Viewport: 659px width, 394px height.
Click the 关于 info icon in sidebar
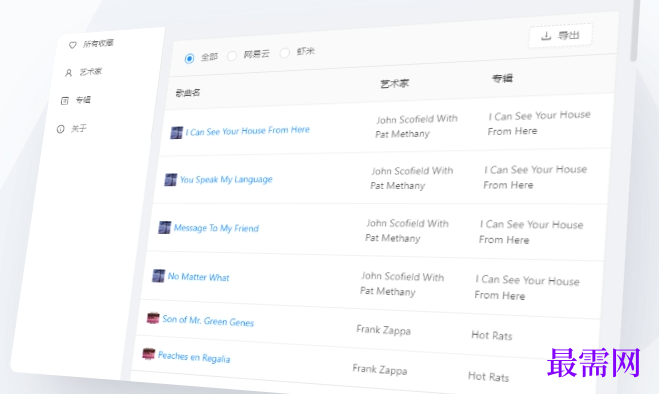coord(61,129)
